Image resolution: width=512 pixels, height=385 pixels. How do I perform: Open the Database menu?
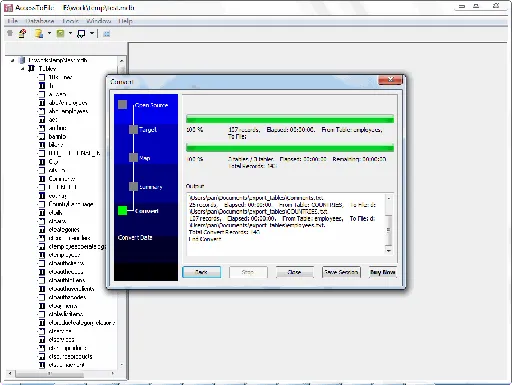pos(40,21)
